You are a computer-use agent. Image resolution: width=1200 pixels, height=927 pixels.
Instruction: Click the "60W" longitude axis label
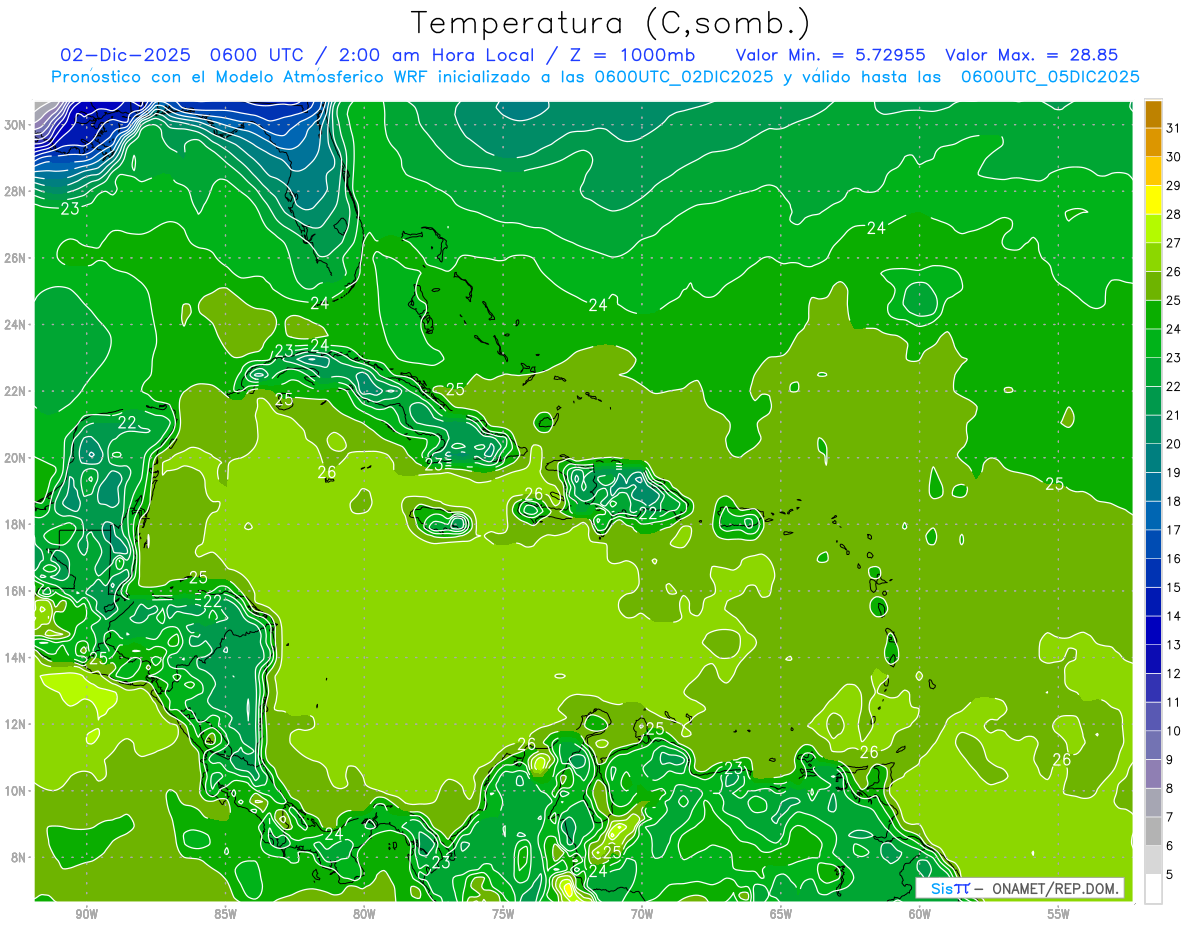pyautogui.click(x=920, y=915)
